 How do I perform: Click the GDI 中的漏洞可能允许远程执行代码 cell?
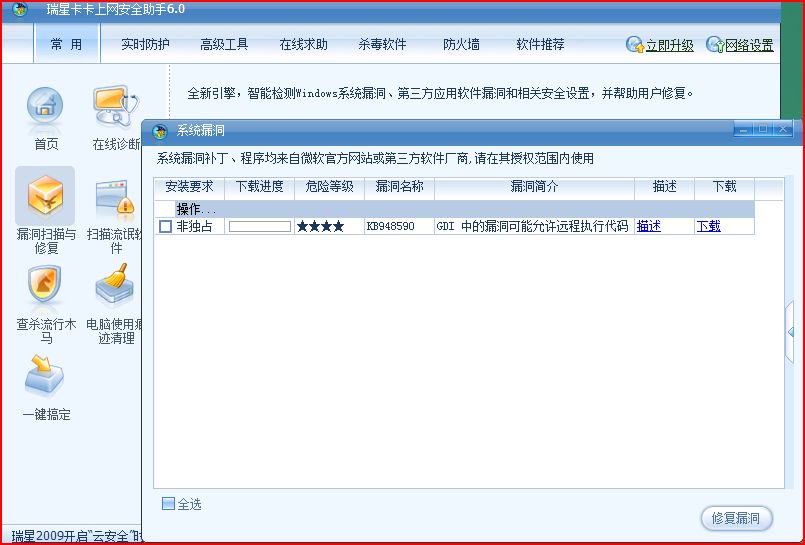(534, 226)
